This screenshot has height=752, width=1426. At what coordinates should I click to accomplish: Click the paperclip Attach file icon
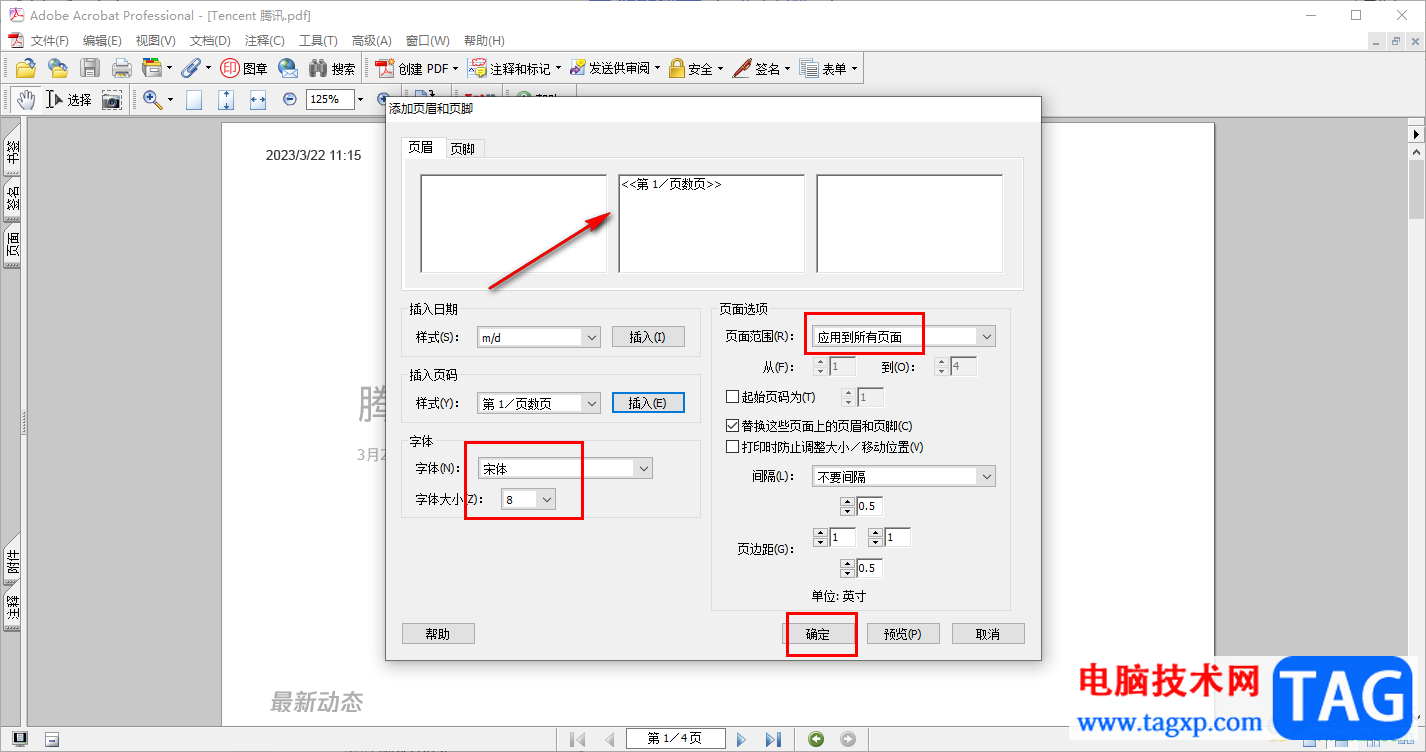coord(191,68)
